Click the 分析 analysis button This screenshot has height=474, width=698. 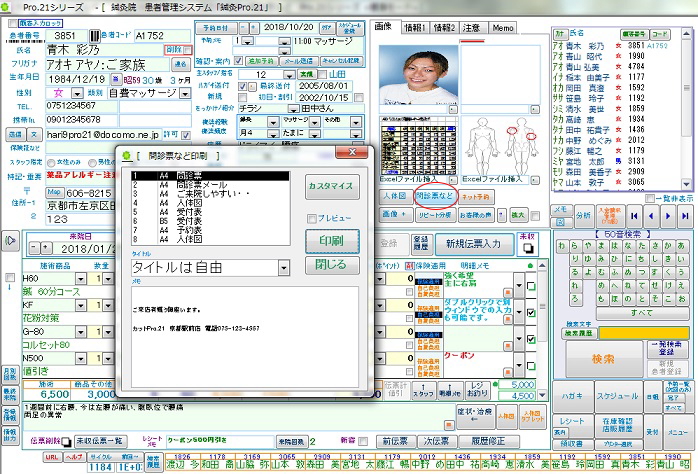(x=583, y=215)
